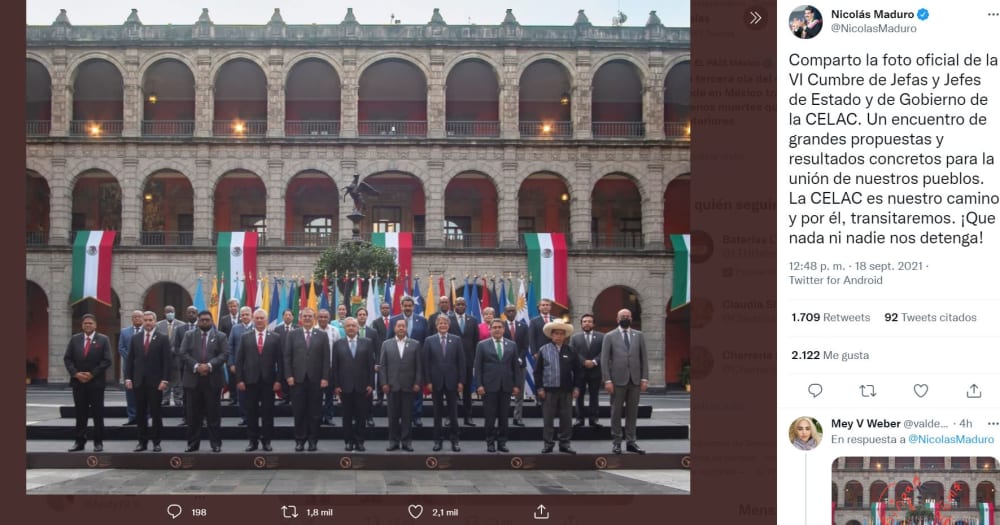Reply using the speech bubble in tweet panel
This screenshot has width=1000, height=525.
815,390
